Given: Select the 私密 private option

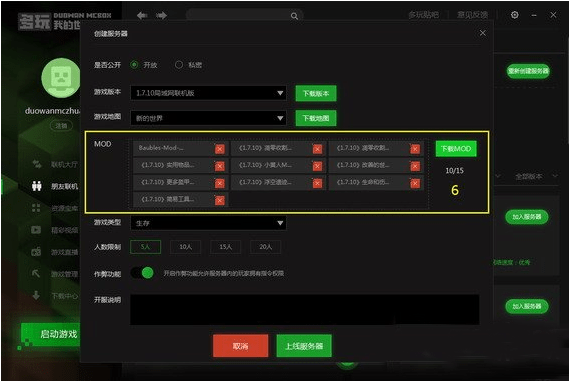Looking at the screenshot, I should (x=179, y=65).
